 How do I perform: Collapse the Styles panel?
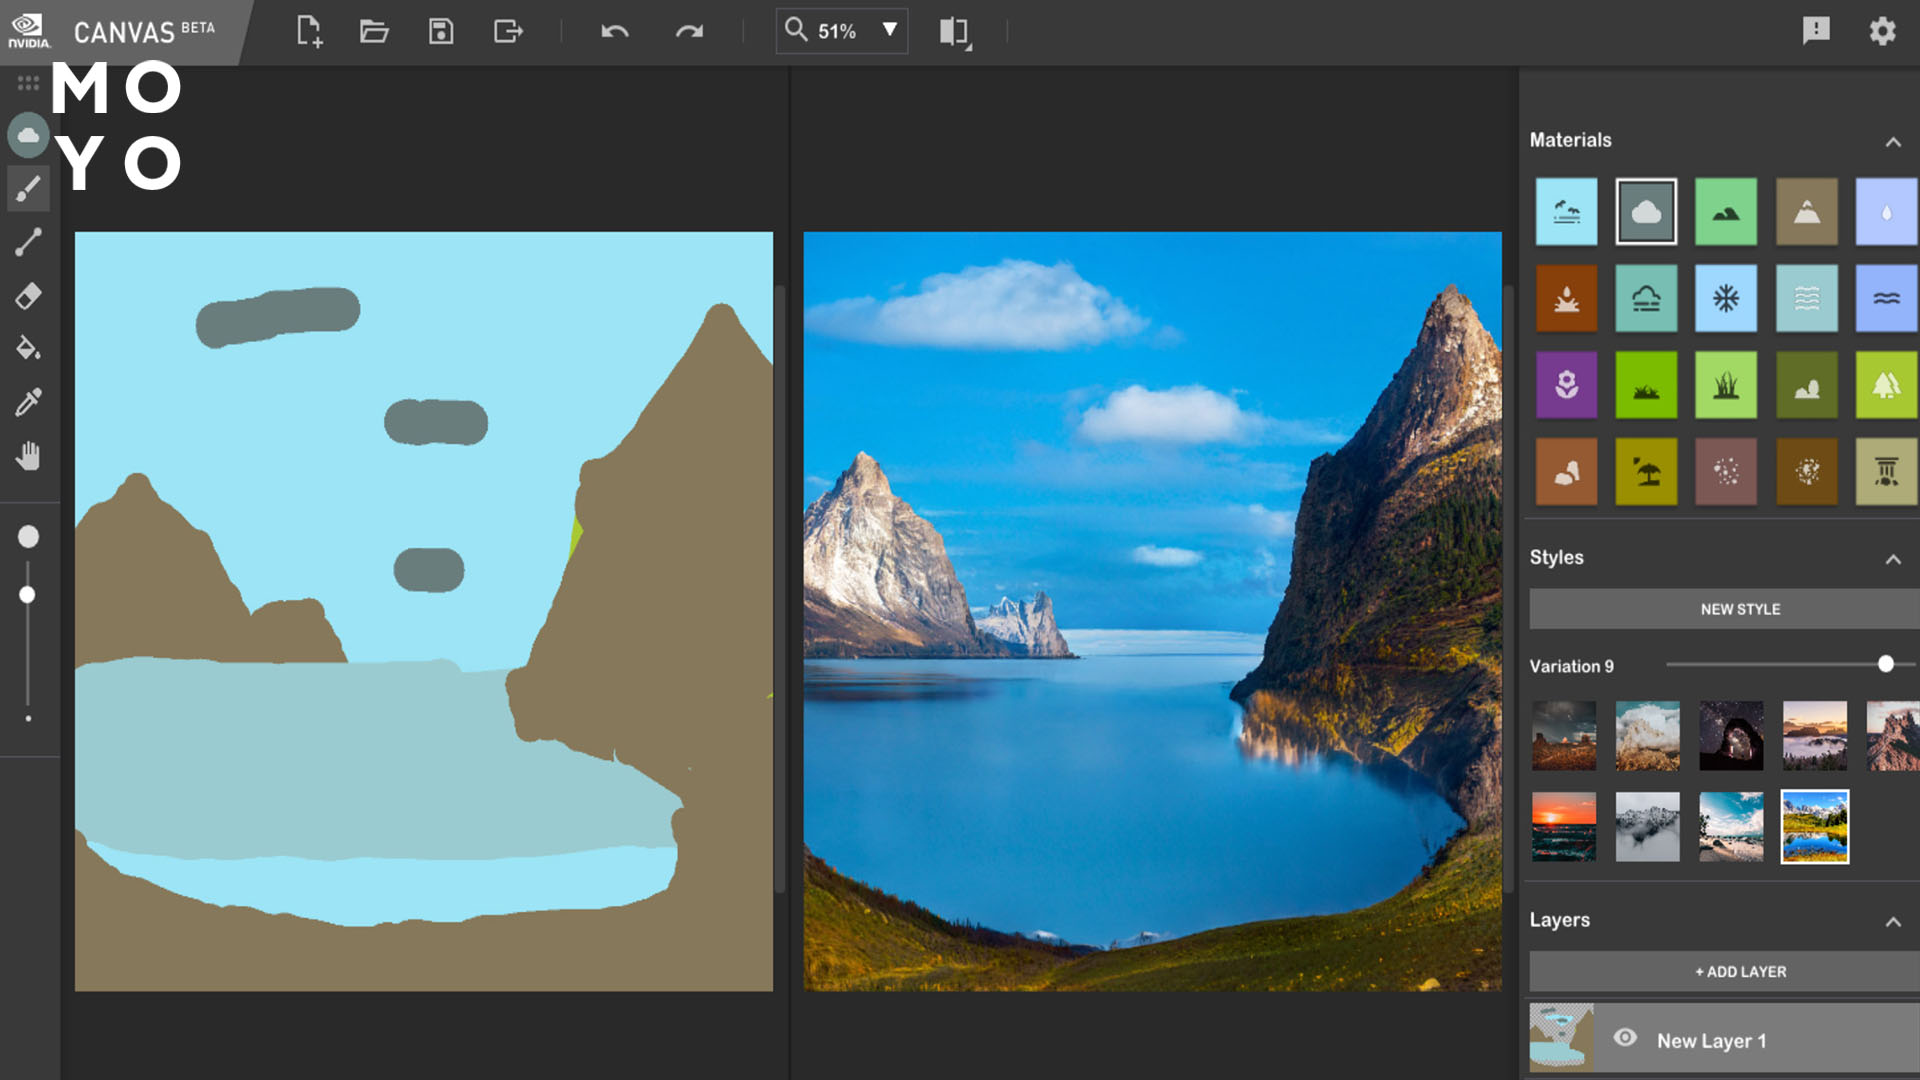tap(1894, 556)
